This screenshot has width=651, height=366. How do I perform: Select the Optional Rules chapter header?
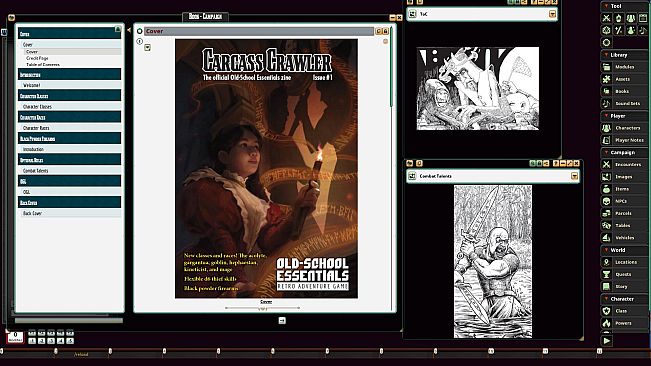(x=69, y=160)
